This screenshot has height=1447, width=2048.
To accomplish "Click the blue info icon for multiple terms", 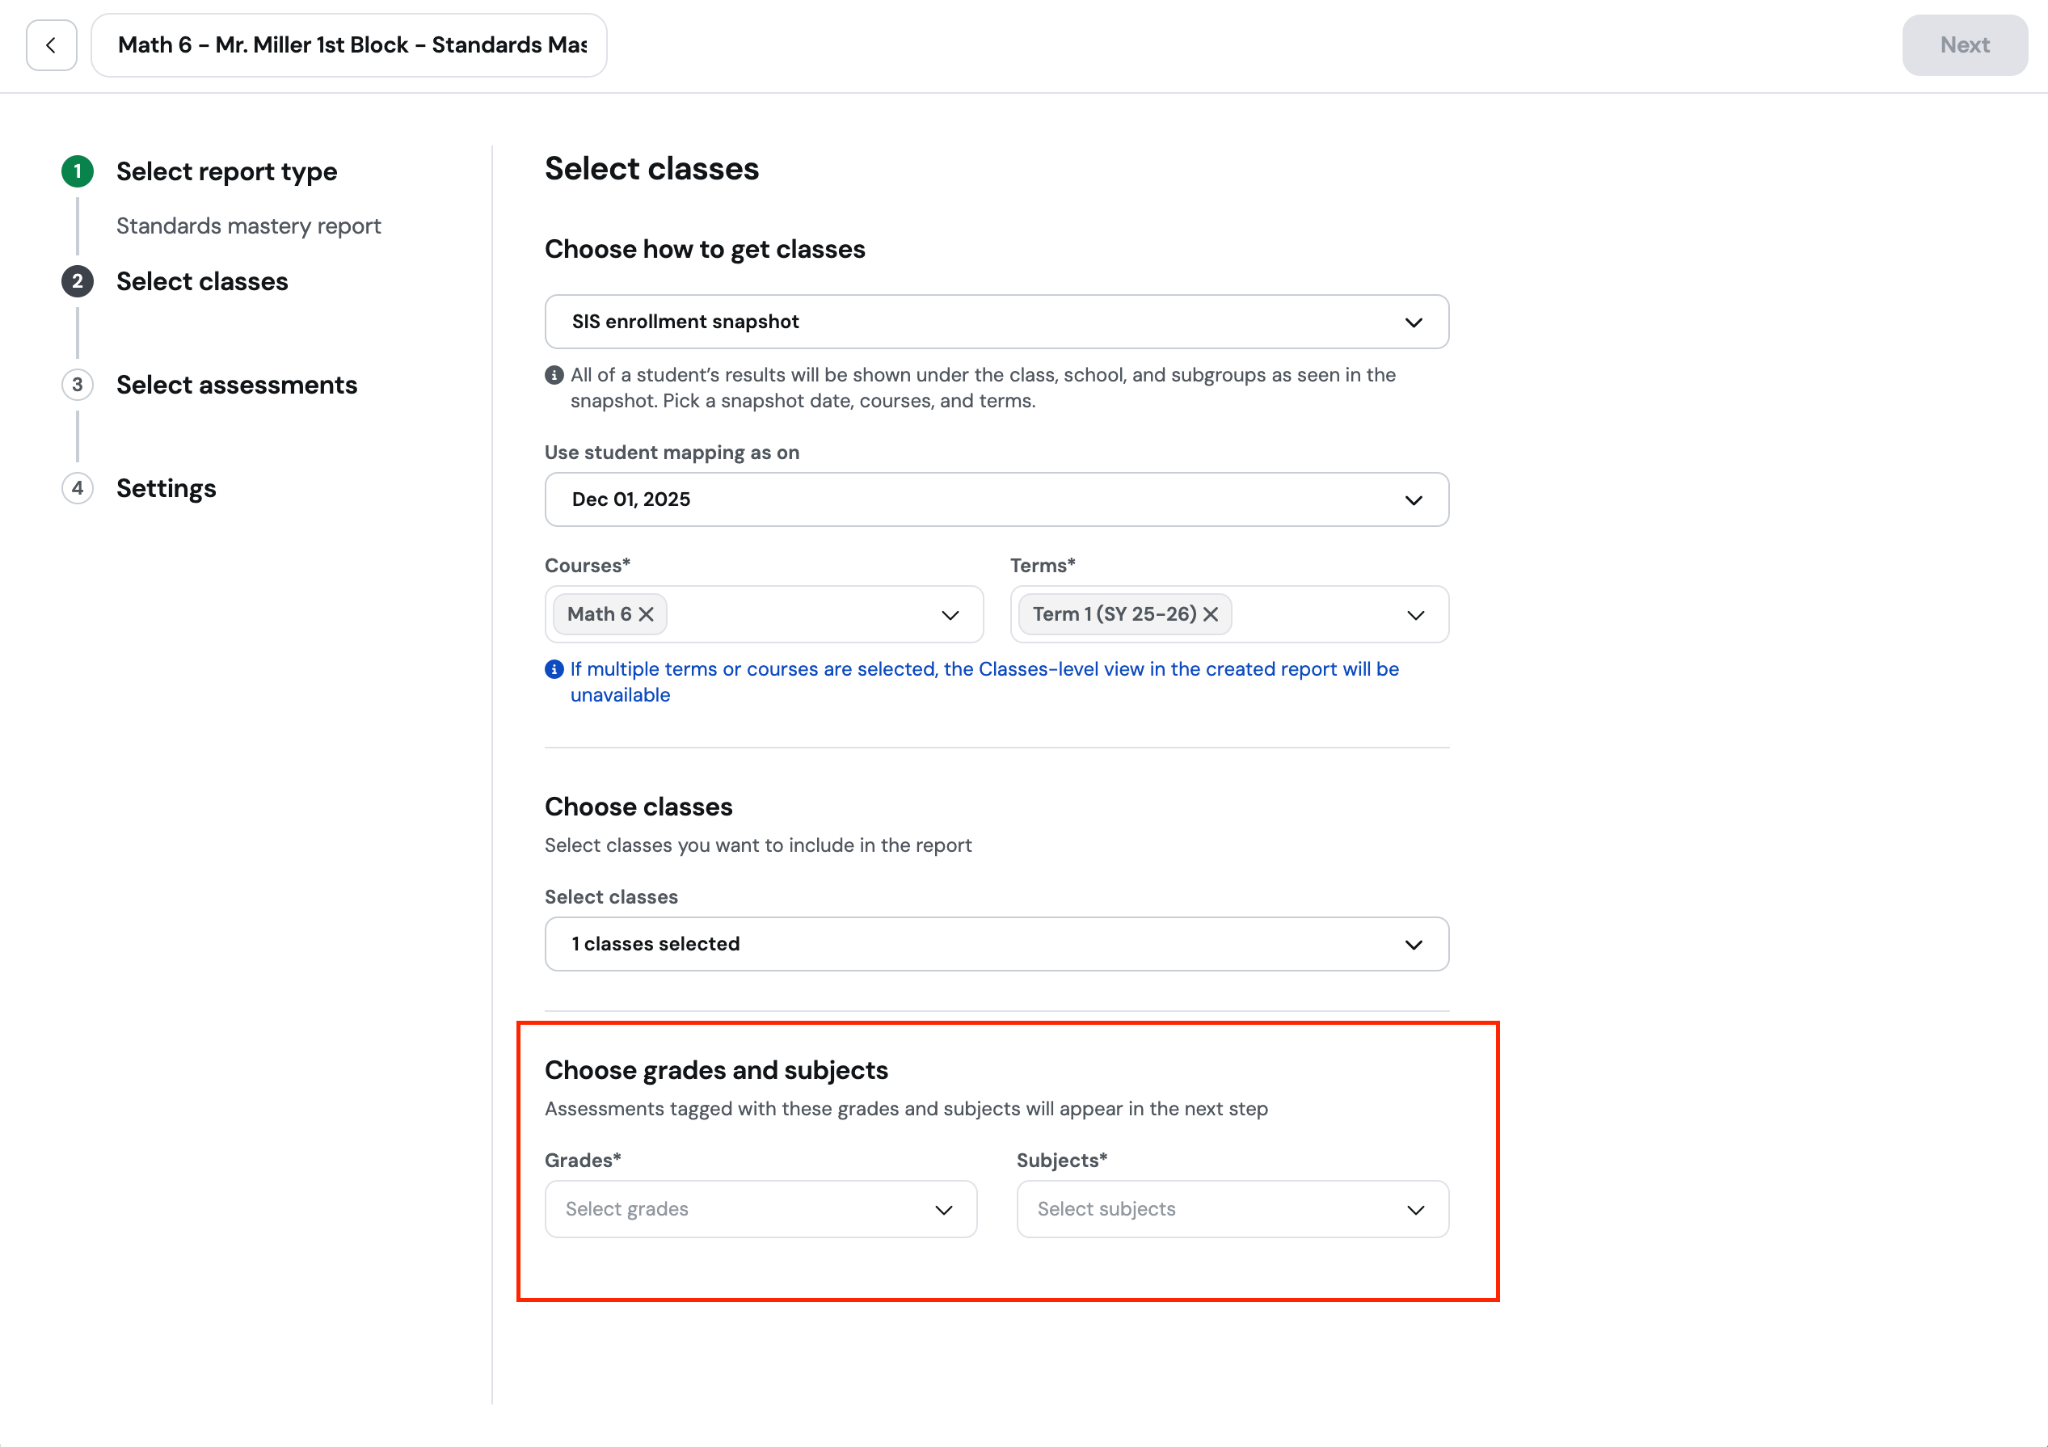I will click(x=554, y=669).
